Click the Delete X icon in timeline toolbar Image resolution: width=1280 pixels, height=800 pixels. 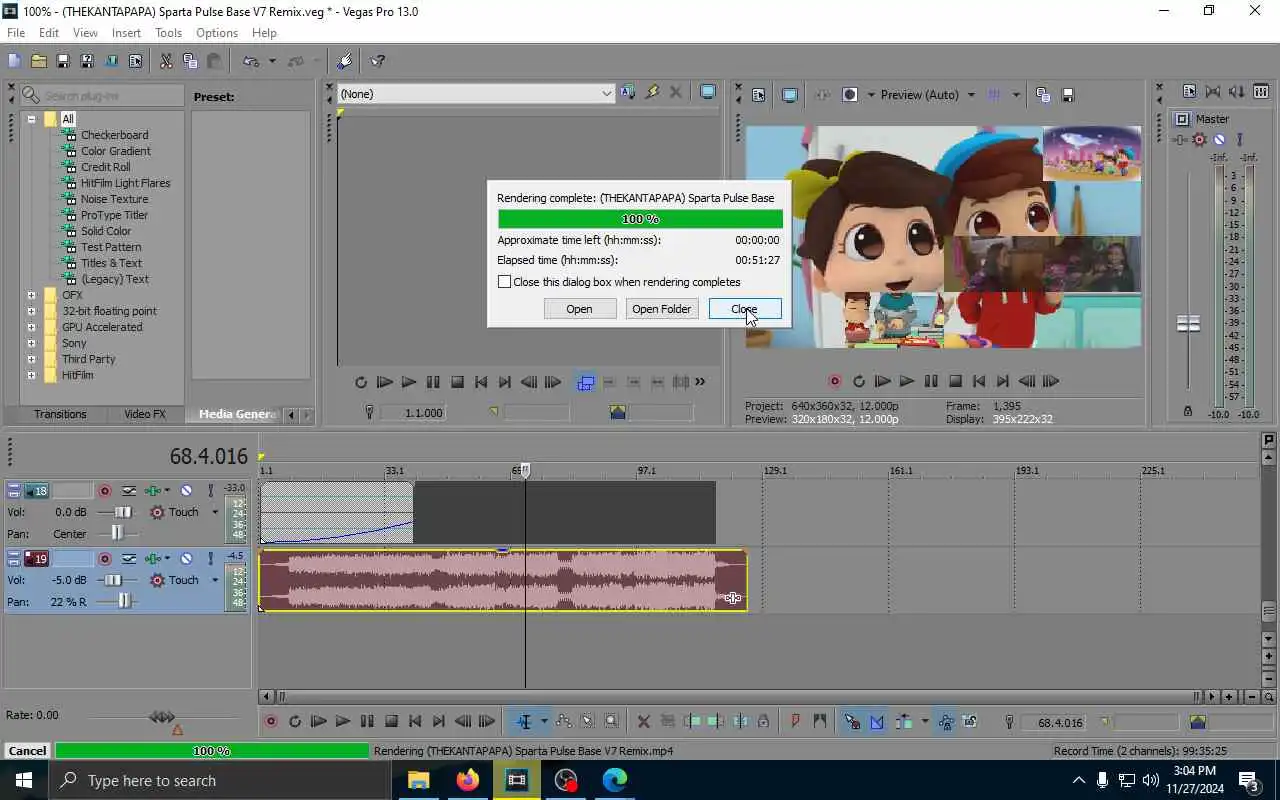[643, 722]
